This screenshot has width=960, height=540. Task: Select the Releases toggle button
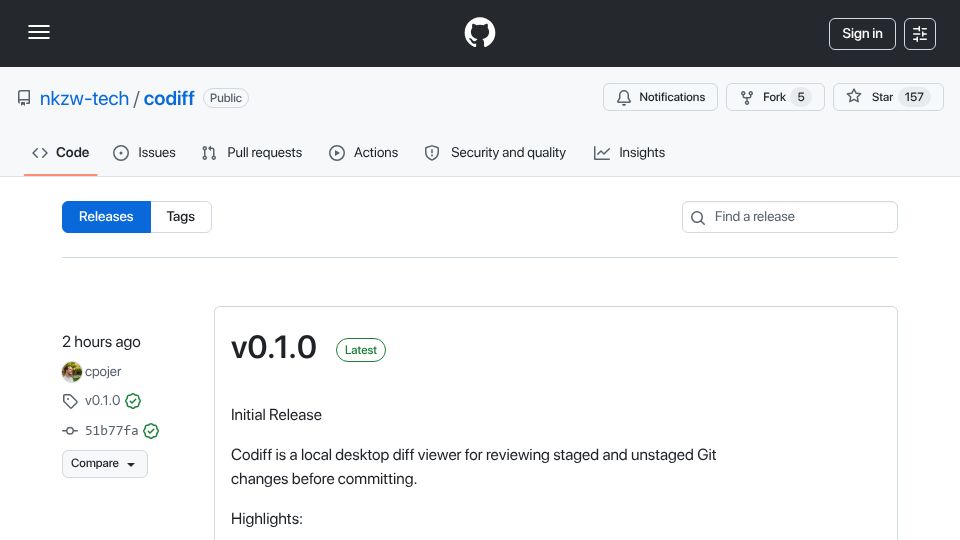[x=106, y=217]
